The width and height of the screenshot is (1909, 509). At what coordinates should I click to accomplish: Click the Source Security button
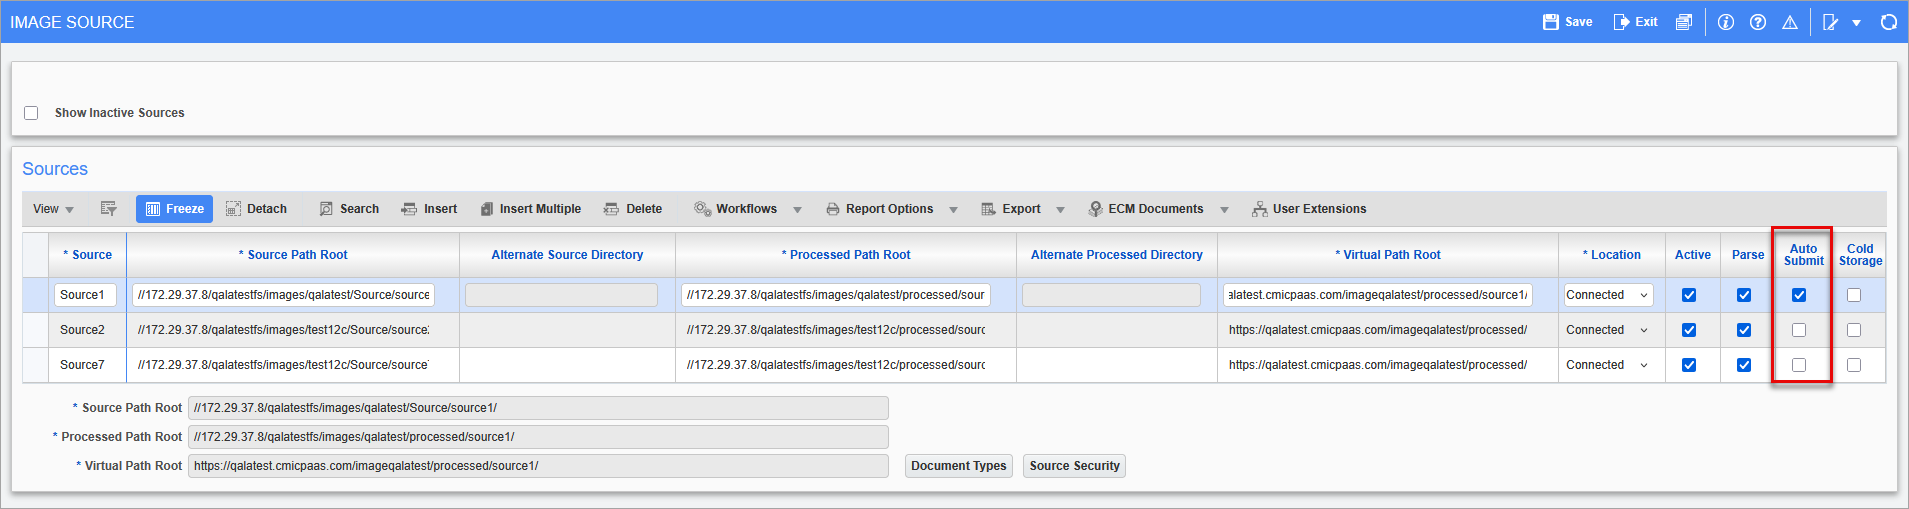click(x=1074, y=466)
